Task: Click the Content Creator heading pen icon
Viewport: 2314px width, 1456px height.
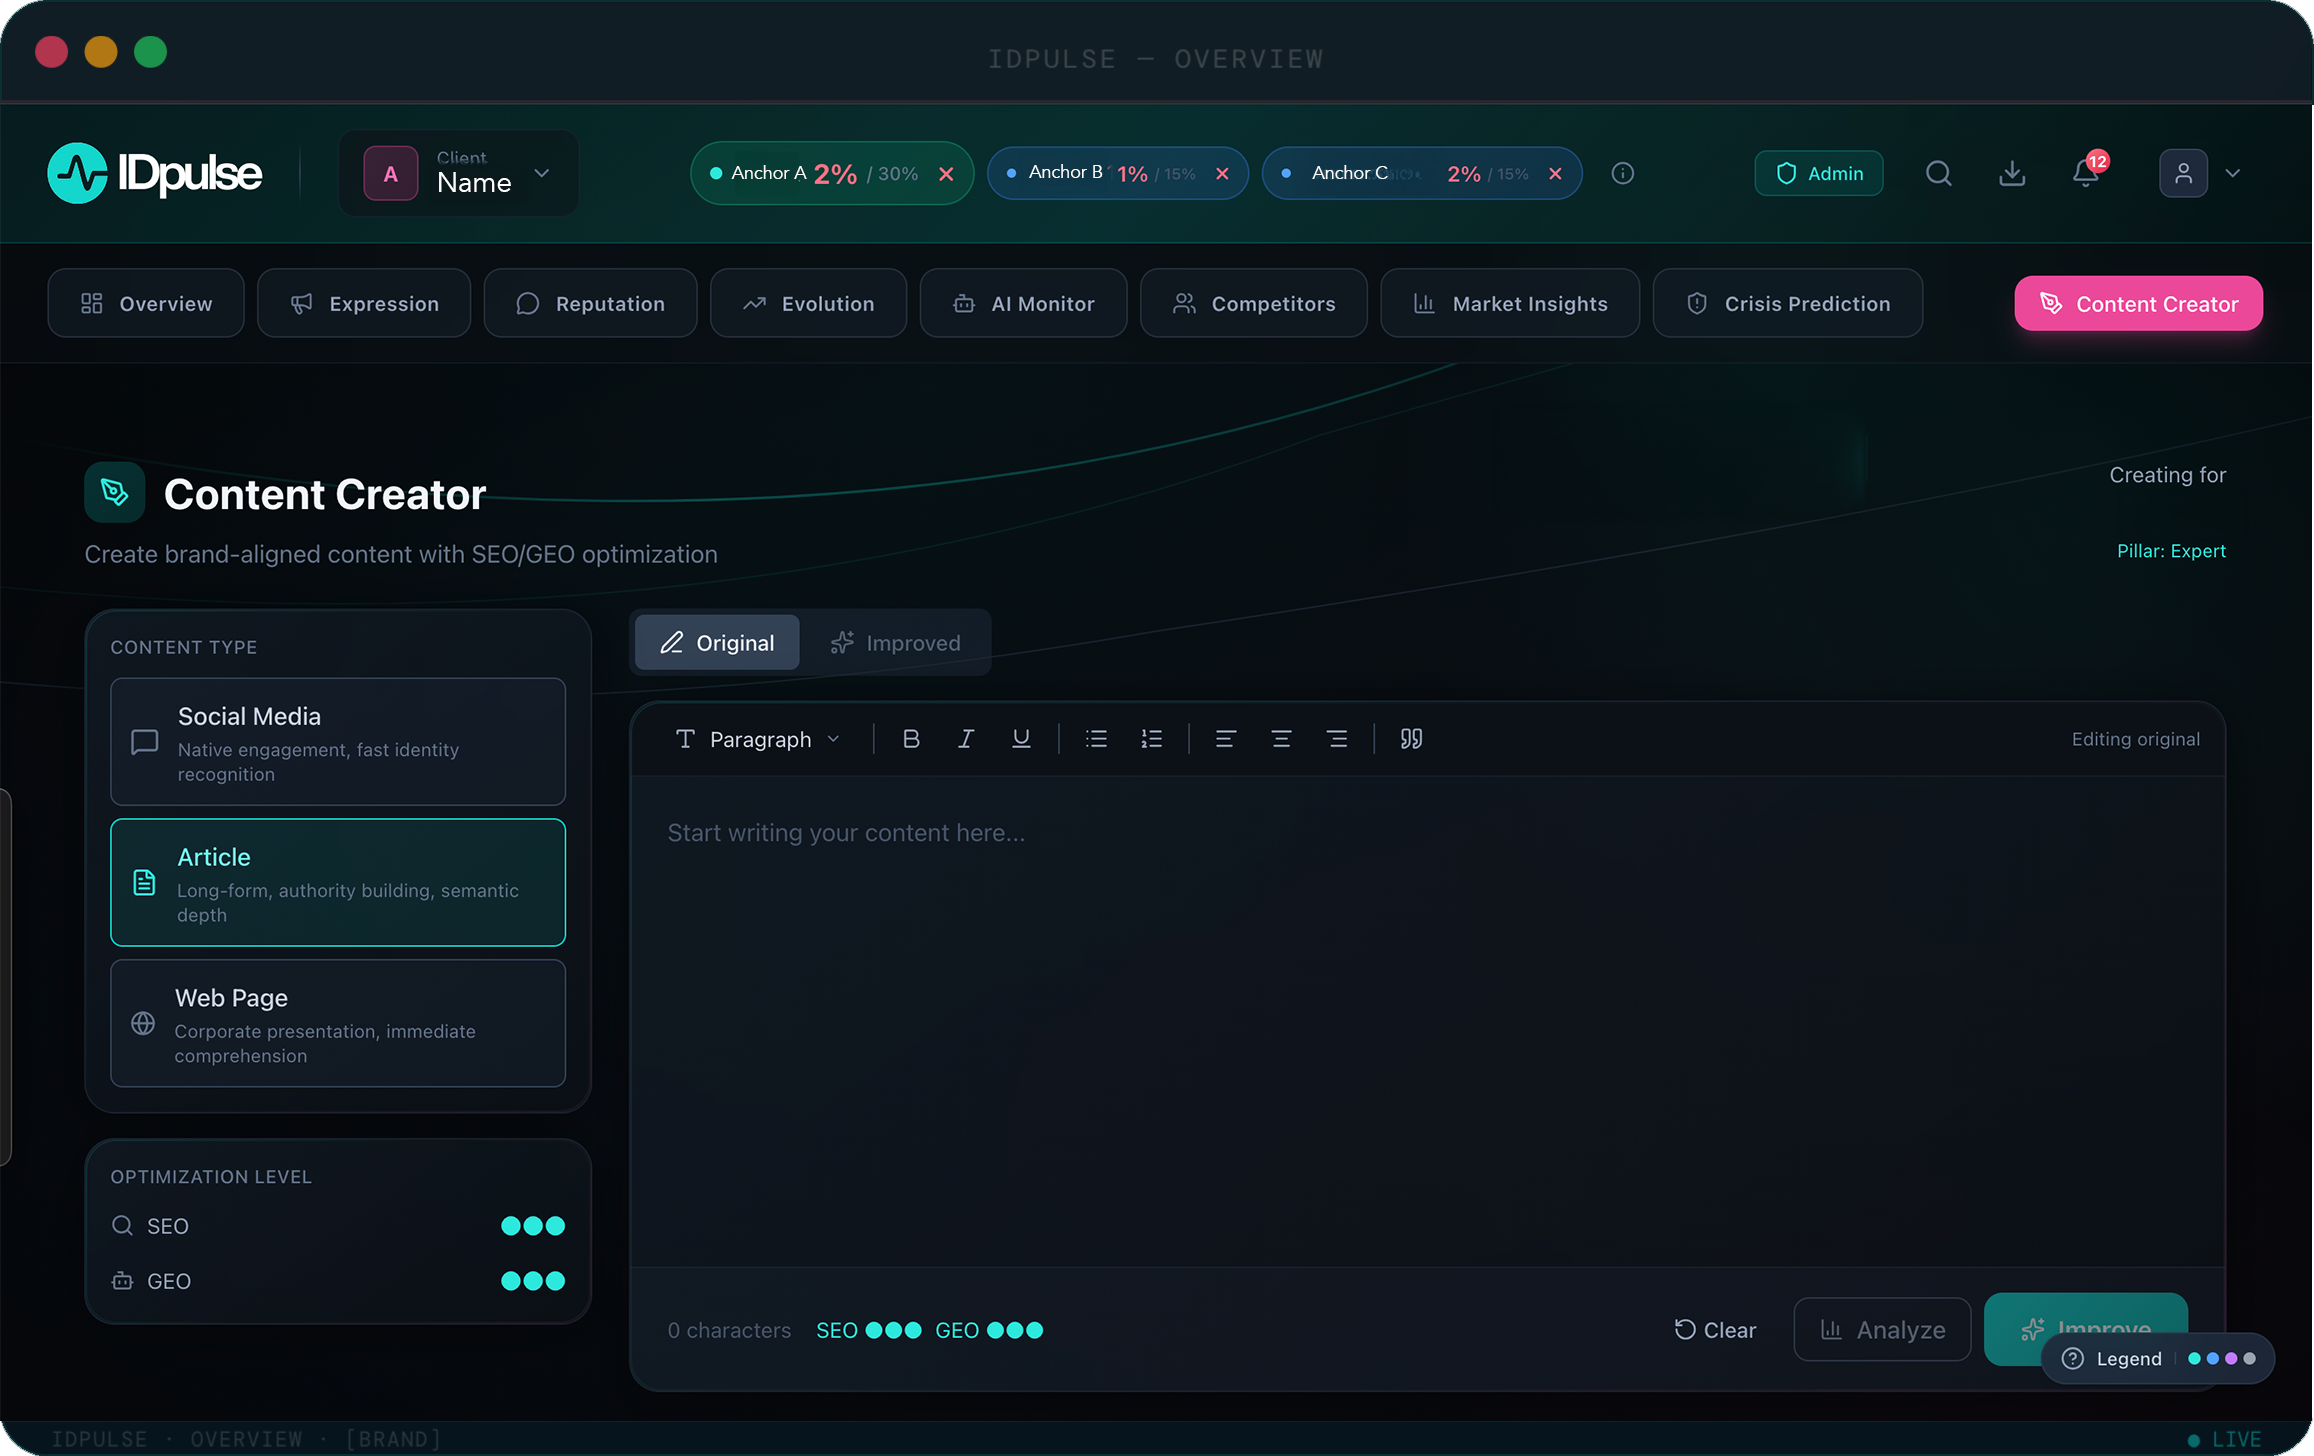Action: (x=114, y=492)
